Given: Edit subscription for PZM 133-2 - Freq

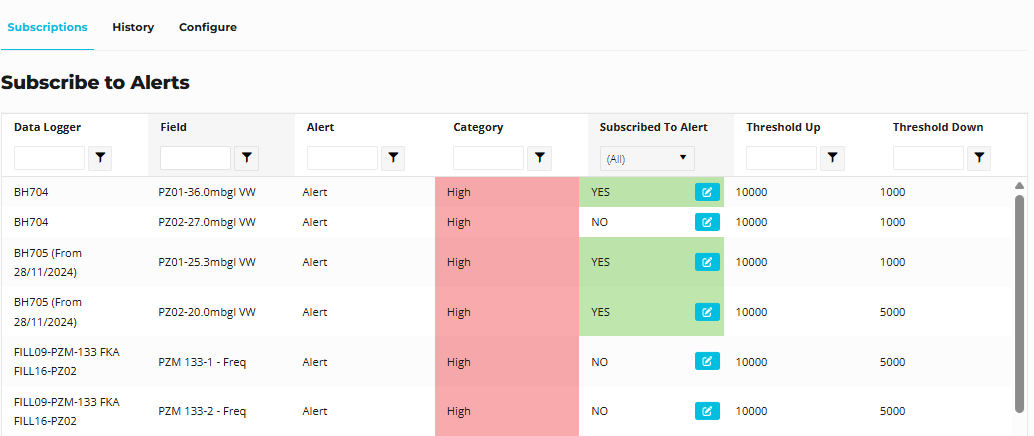Looking at the screenshot, I should coord(707,410).
